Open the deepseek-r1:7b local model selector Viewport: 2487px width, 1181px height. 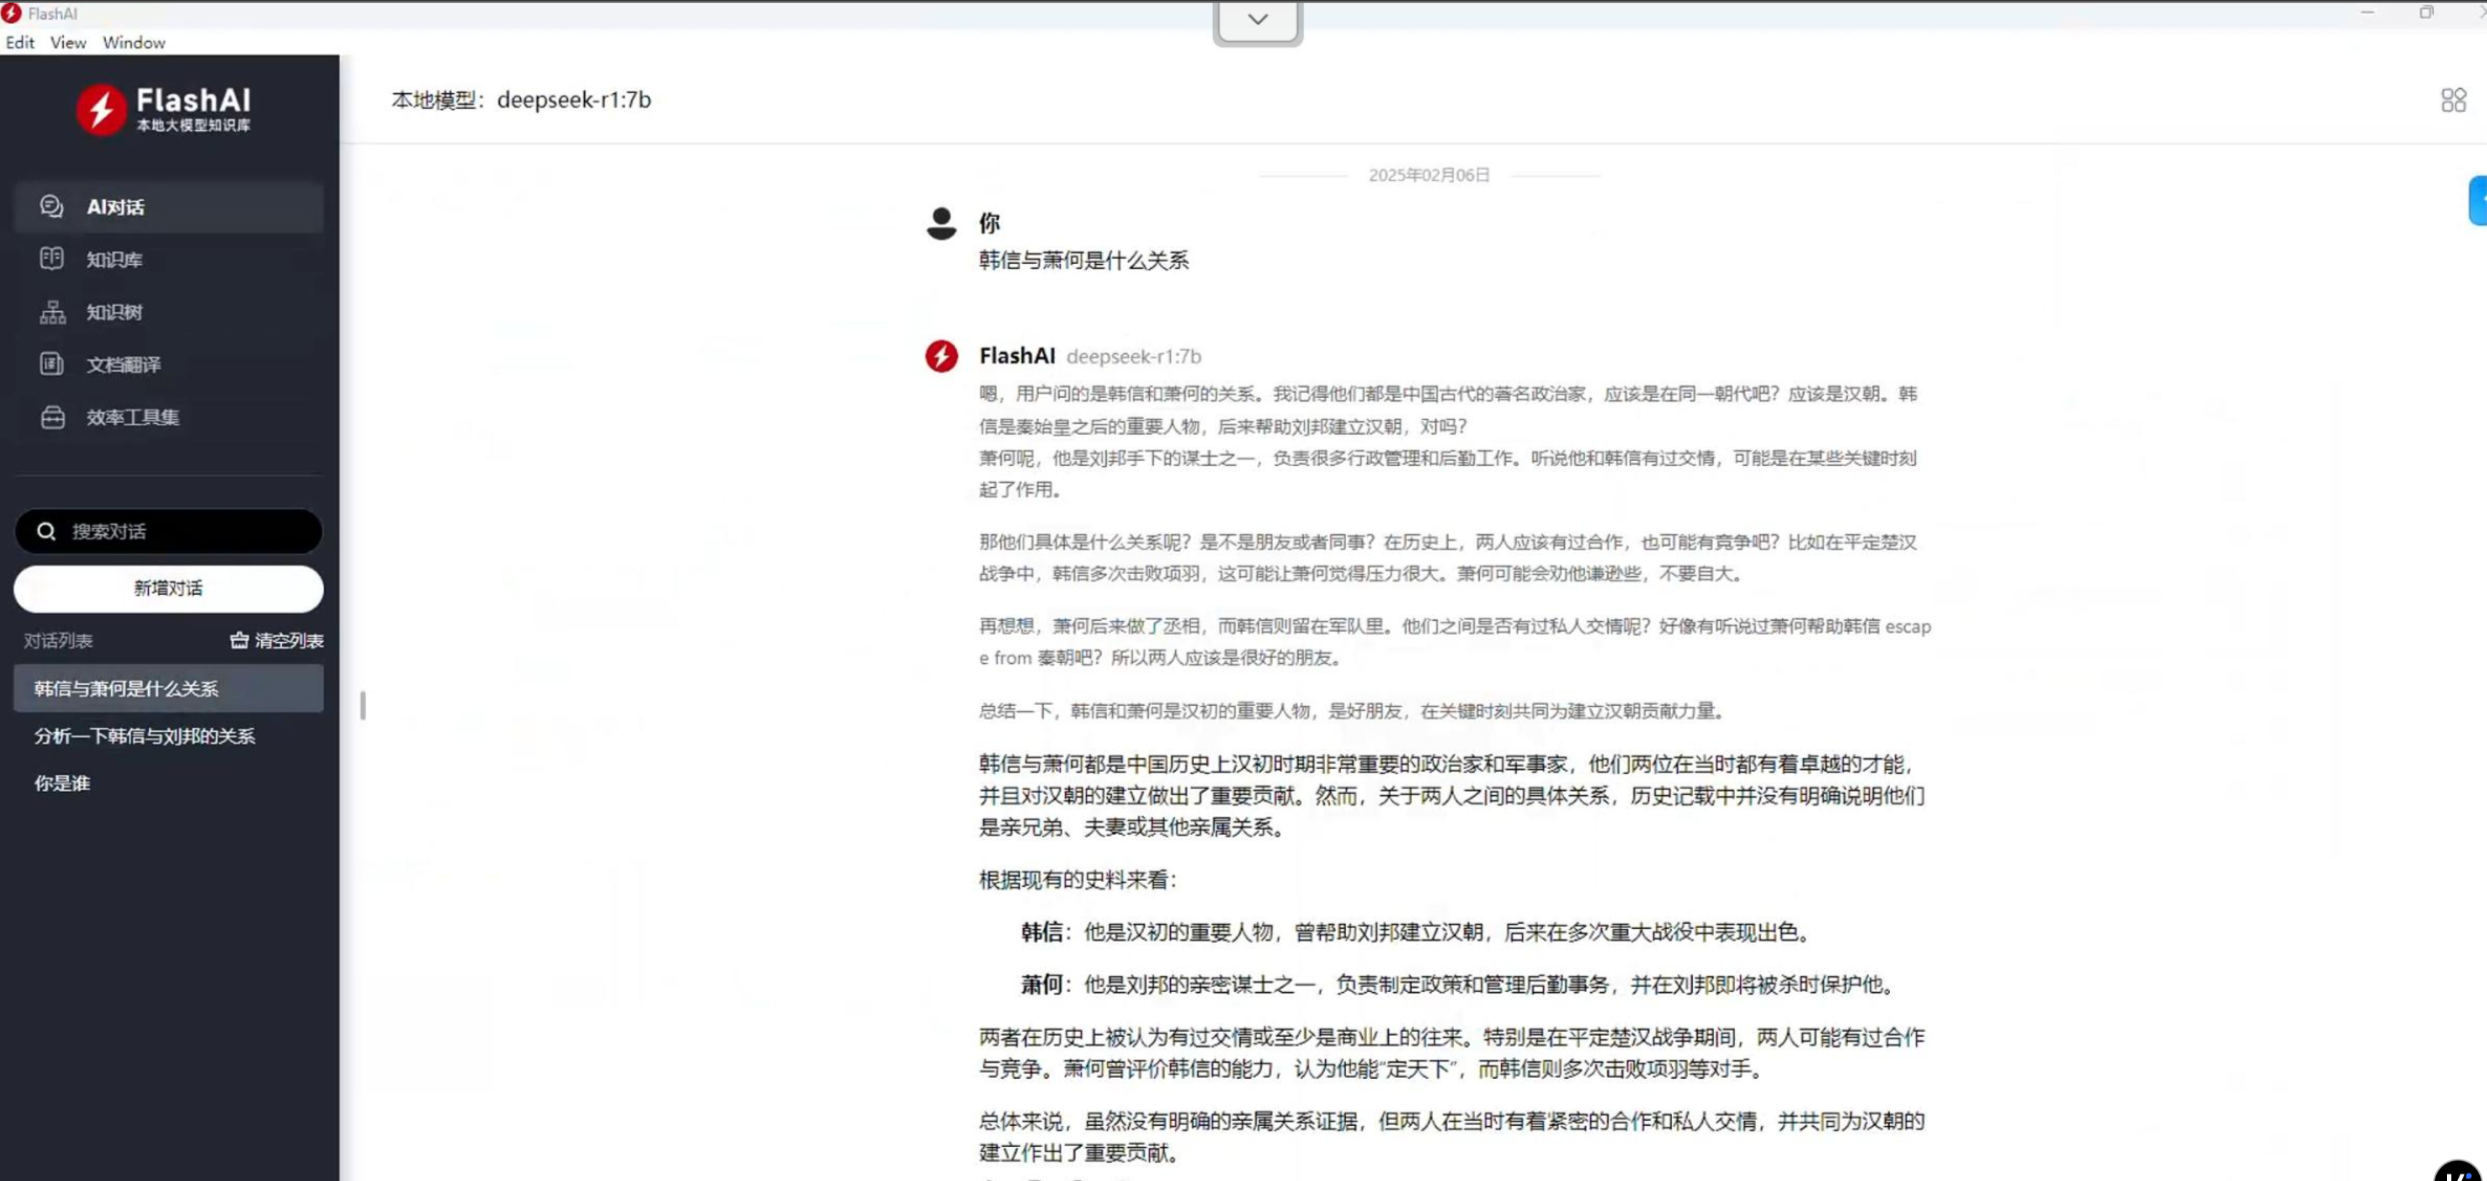573,99
